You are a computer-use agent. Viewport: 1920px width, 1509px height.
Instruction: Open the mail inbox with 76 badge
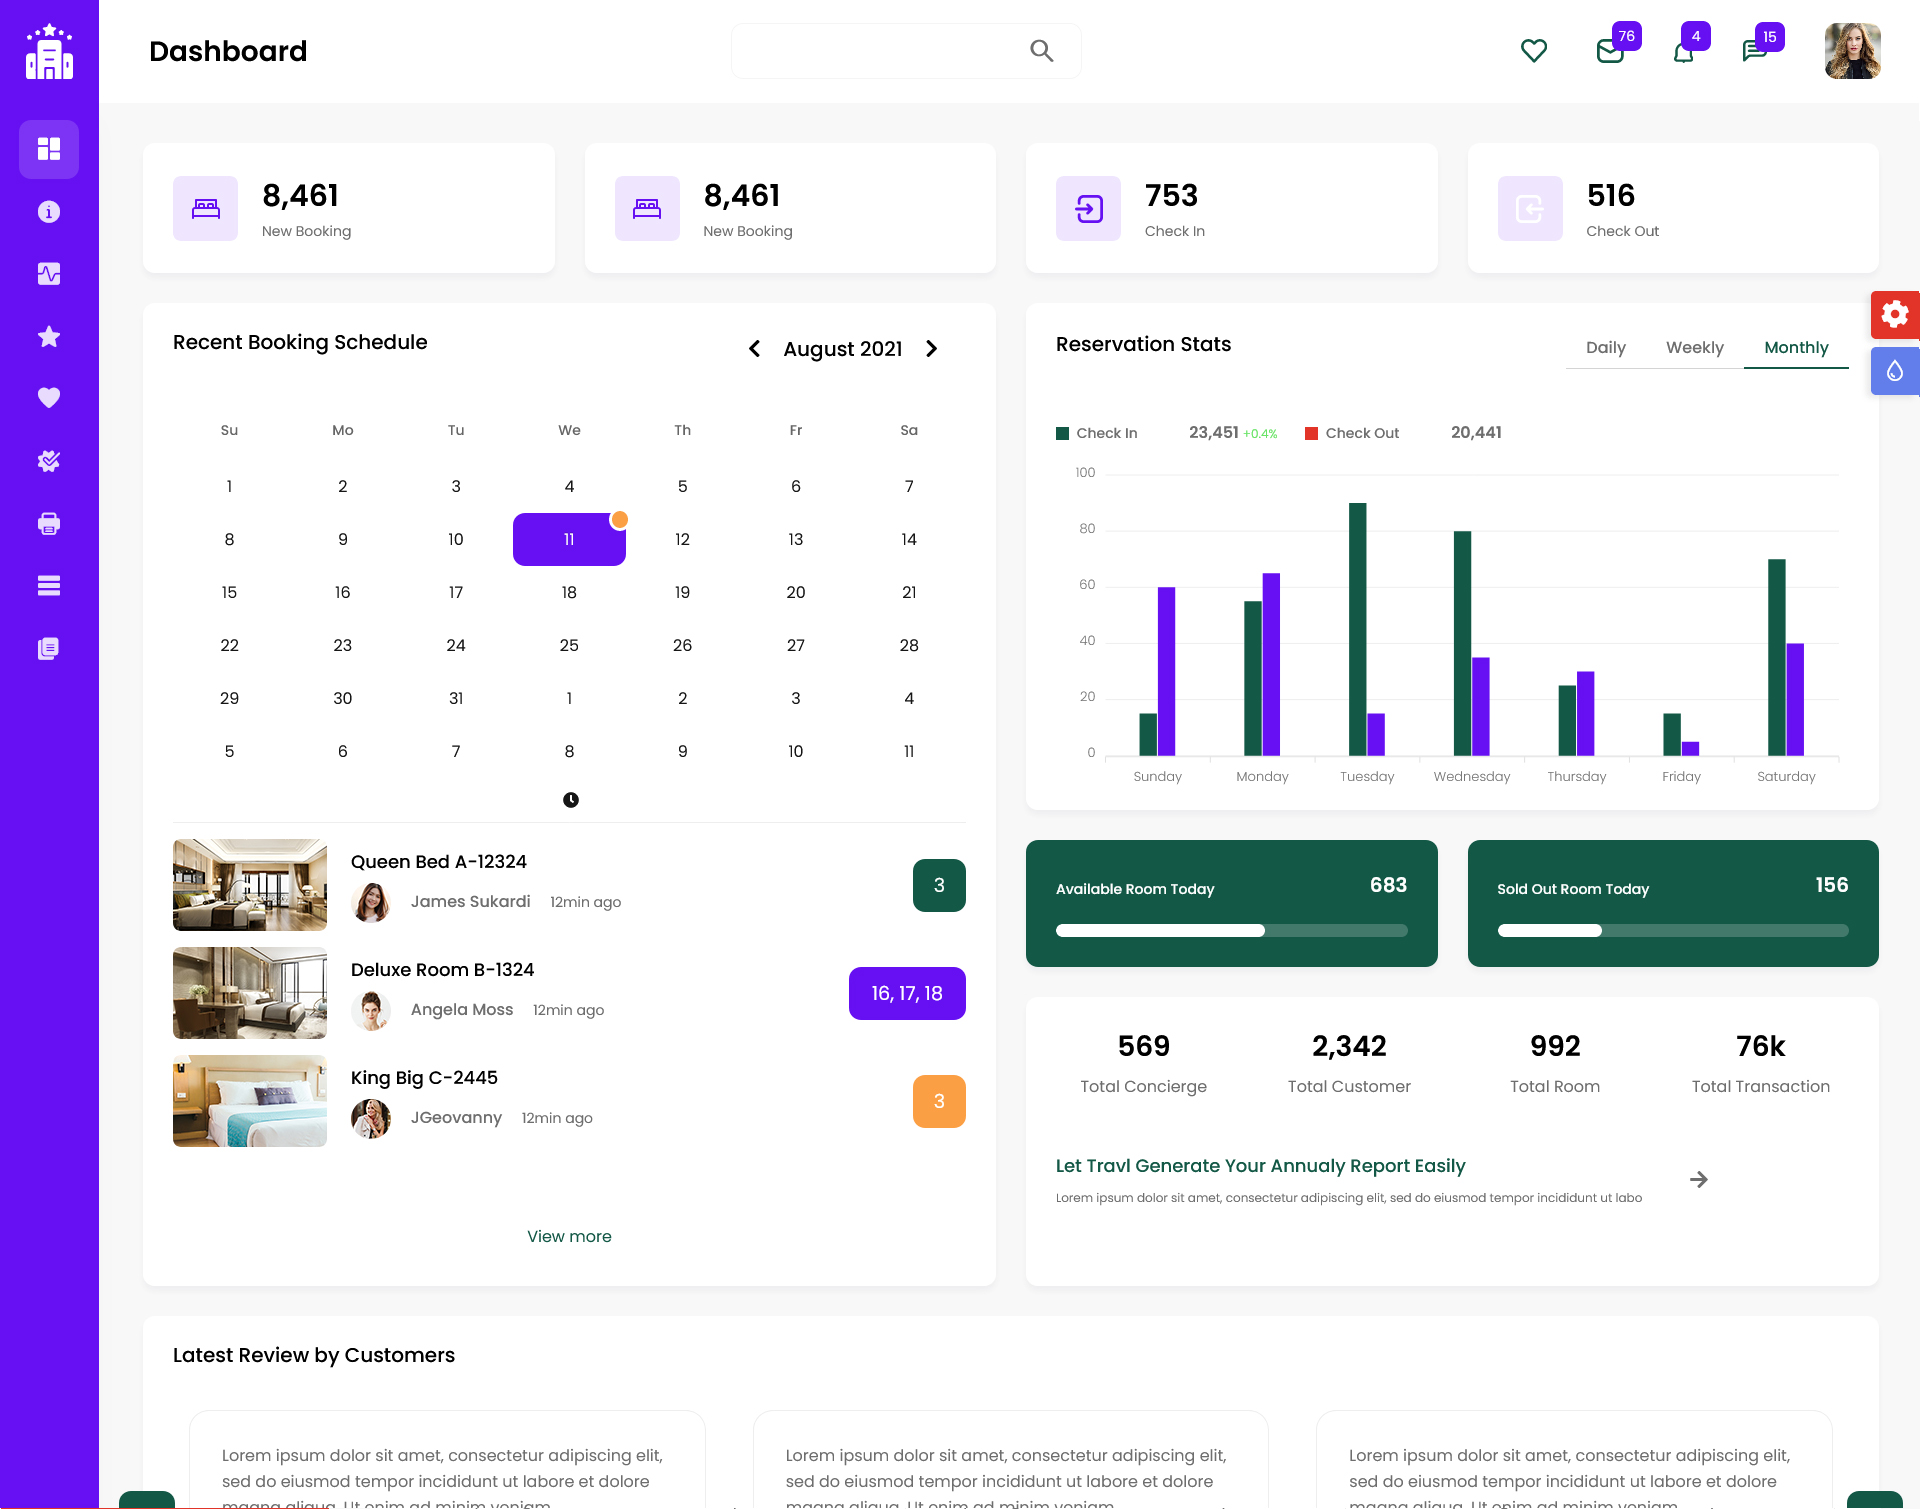pyautogui.click(x=1610, y=51)
